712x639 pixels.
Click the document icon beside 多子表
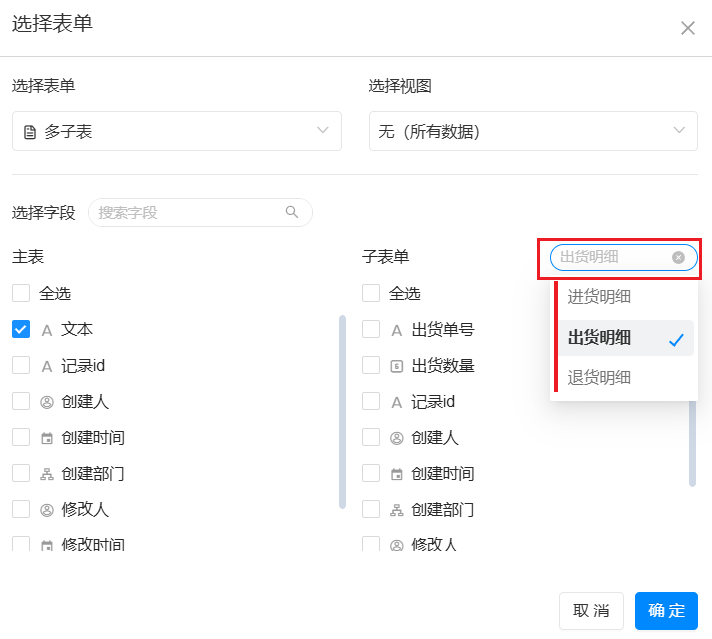click(x=30, y=132)
